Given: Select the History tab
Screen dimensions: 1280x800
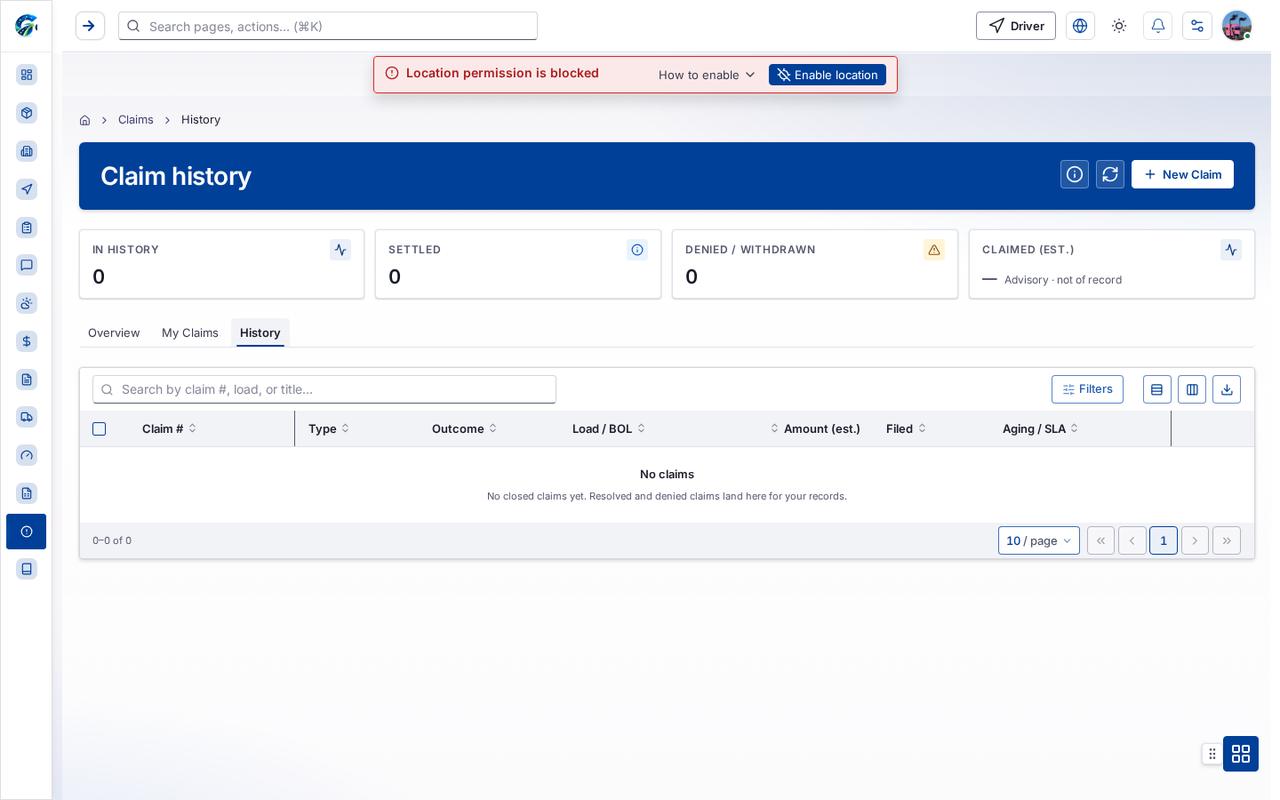Looking at the screenshot, I should [x=260, y=333].
